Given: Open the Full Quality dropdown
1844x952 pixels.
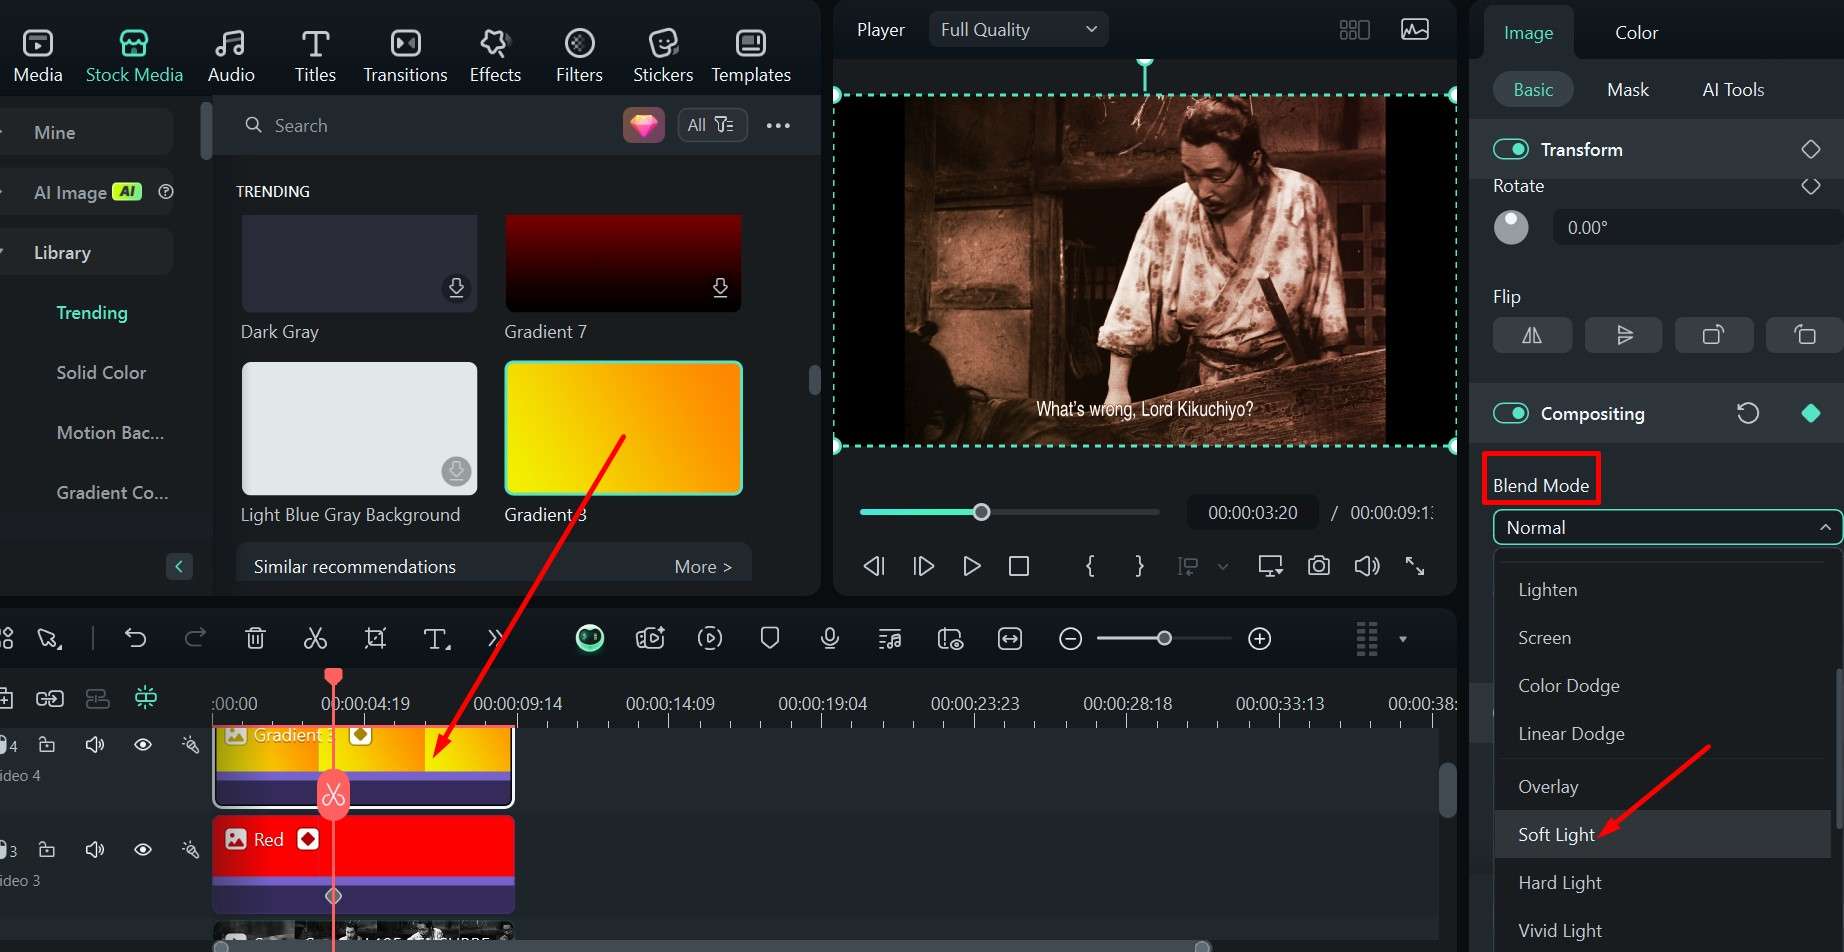Looking at the screenshot, I should (1017, 30).
